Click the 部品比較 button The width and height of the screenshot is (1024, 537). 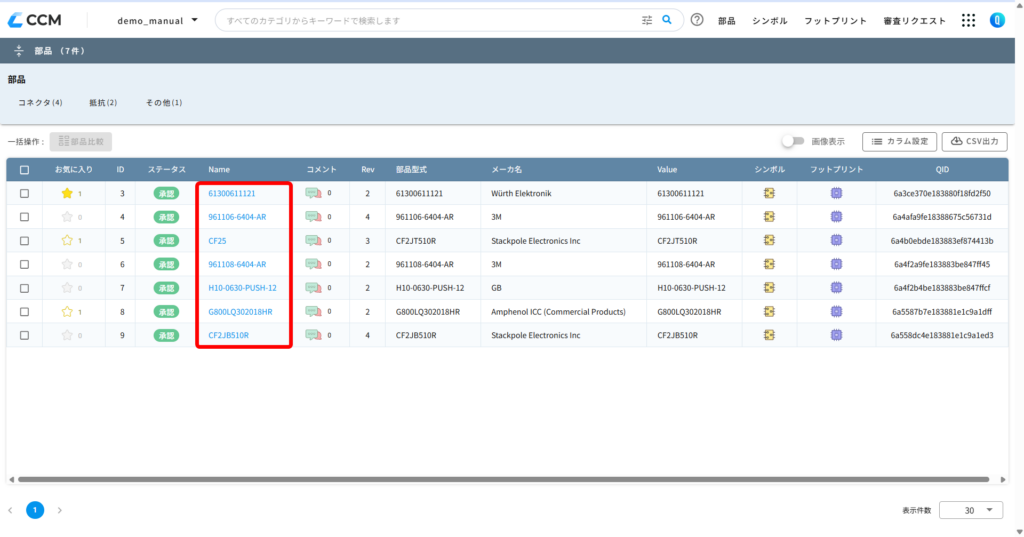point(81,141)
